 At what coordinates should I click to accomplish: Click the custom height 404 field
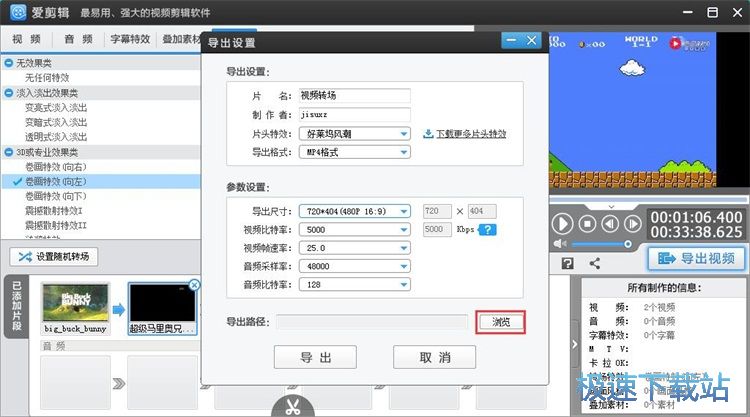tap(482, 211)
